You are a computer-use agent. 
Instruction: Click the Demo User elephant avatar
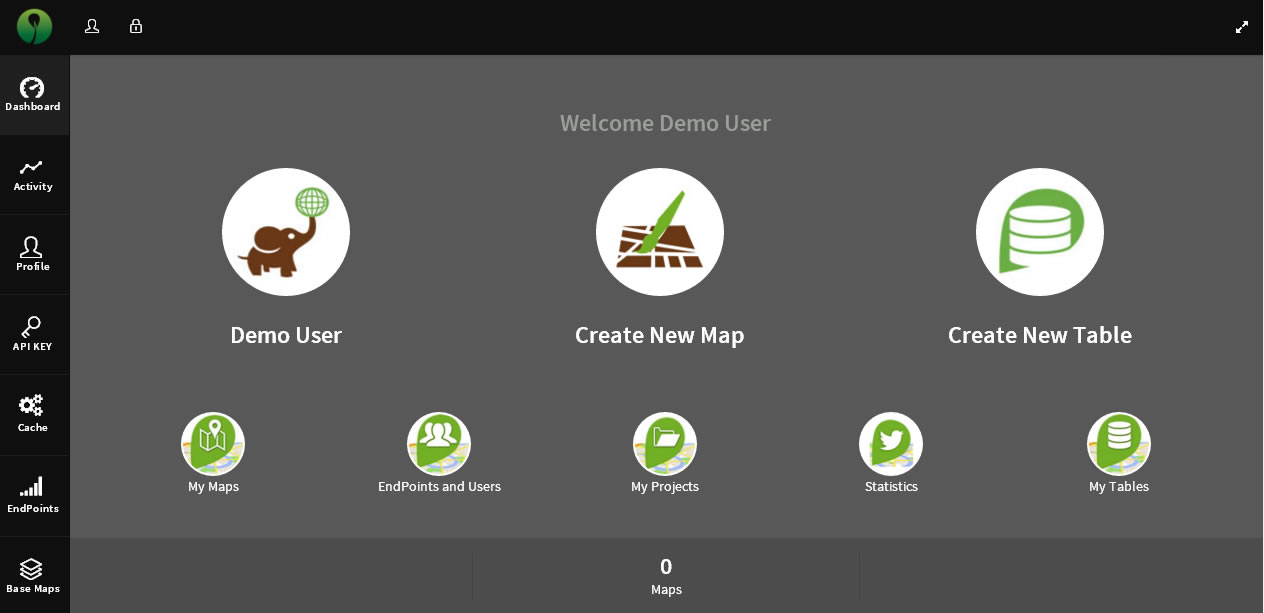pyautogui.click(x=286, y=232)
